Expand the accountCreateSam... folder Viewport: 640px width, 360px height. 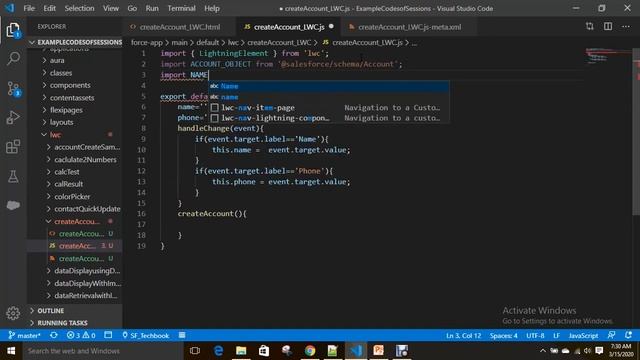[x=87, y=147]
